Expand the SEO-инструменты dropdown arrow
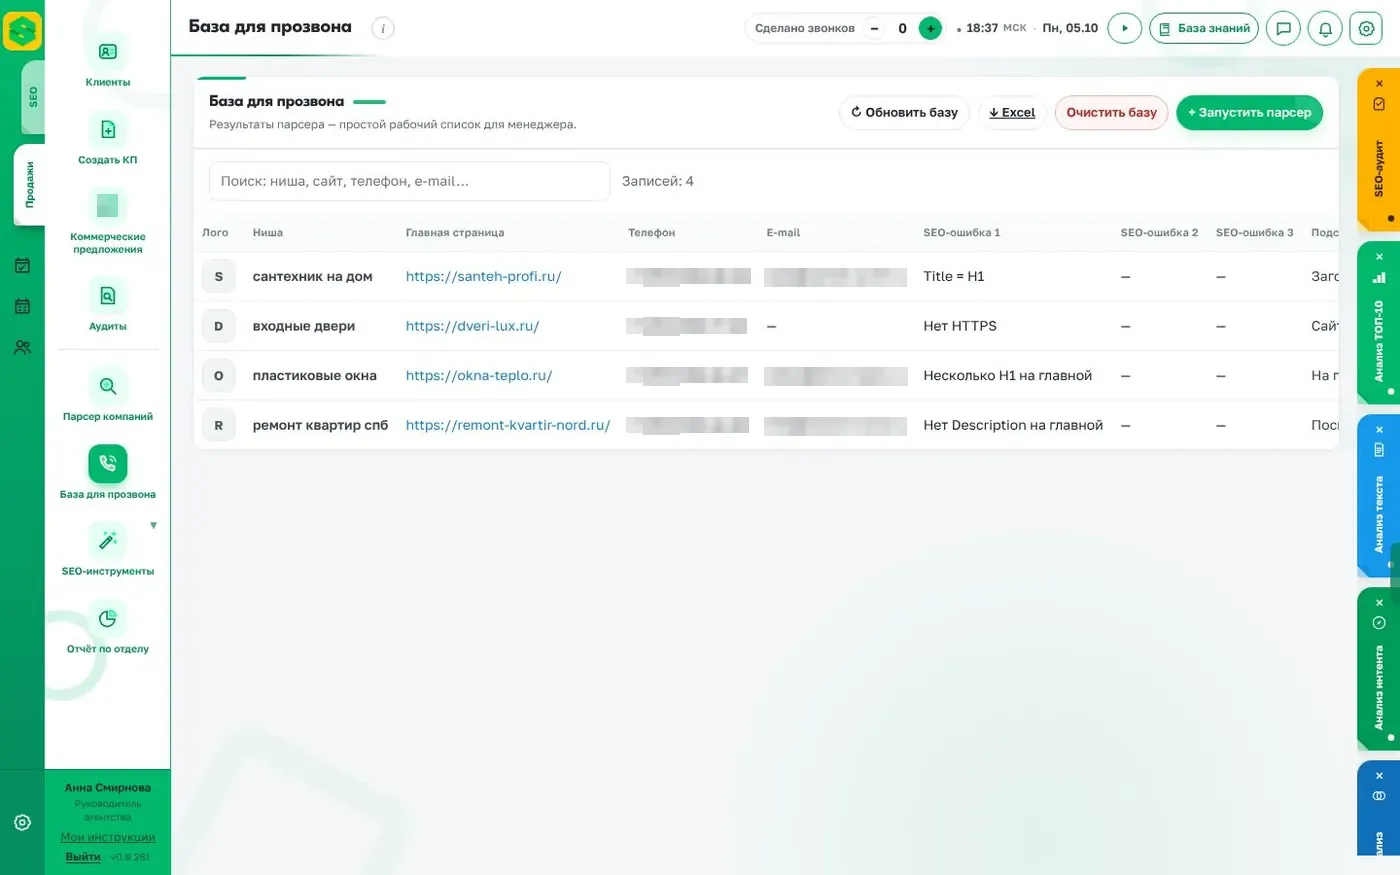This screenshot has width=1400, height=875. pos(153,525)
